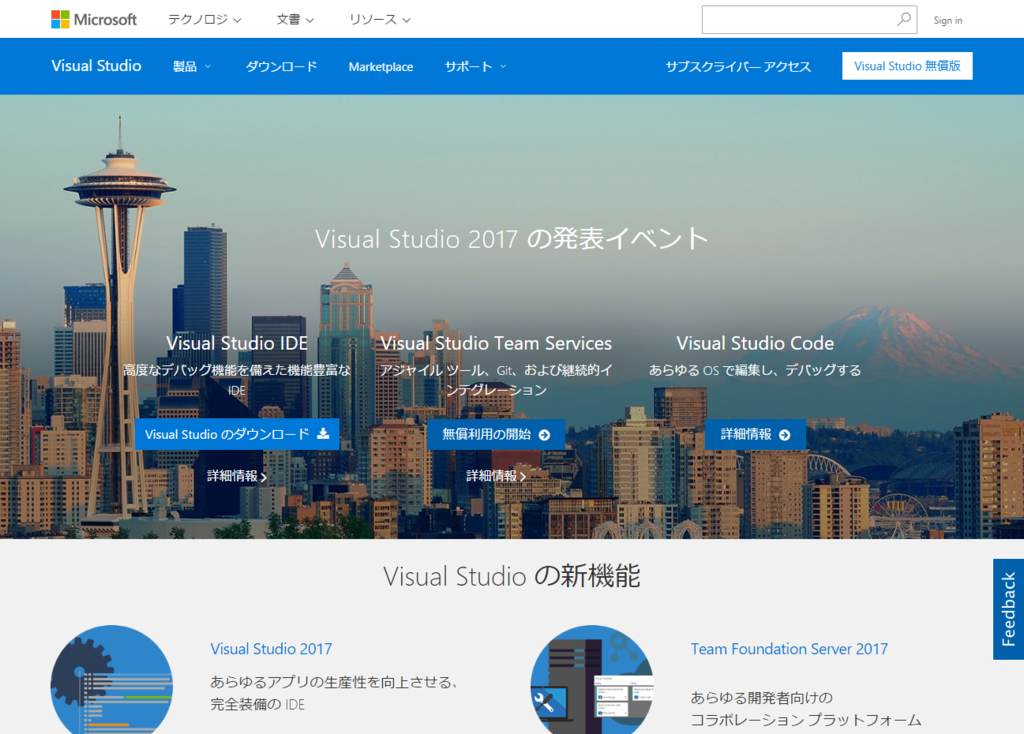
Task: Click Visual Studio のダウンロード button
Action: pyautogui.click(x=237, y=434)
